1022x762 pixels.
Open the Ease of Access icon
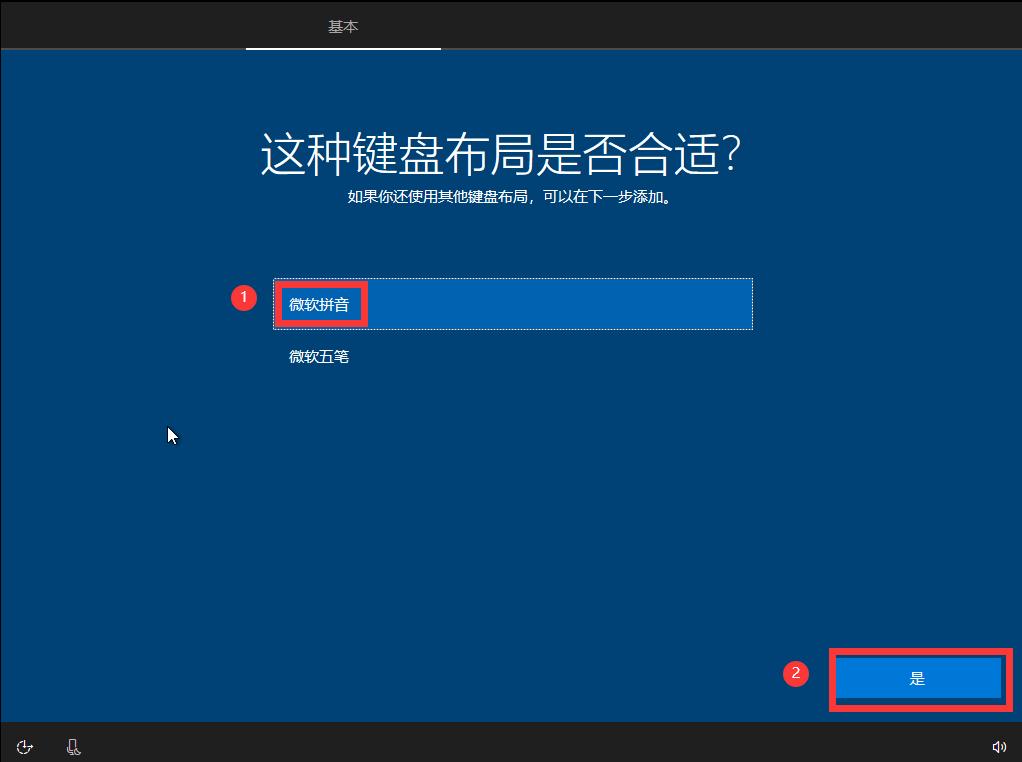pos(25,747)
